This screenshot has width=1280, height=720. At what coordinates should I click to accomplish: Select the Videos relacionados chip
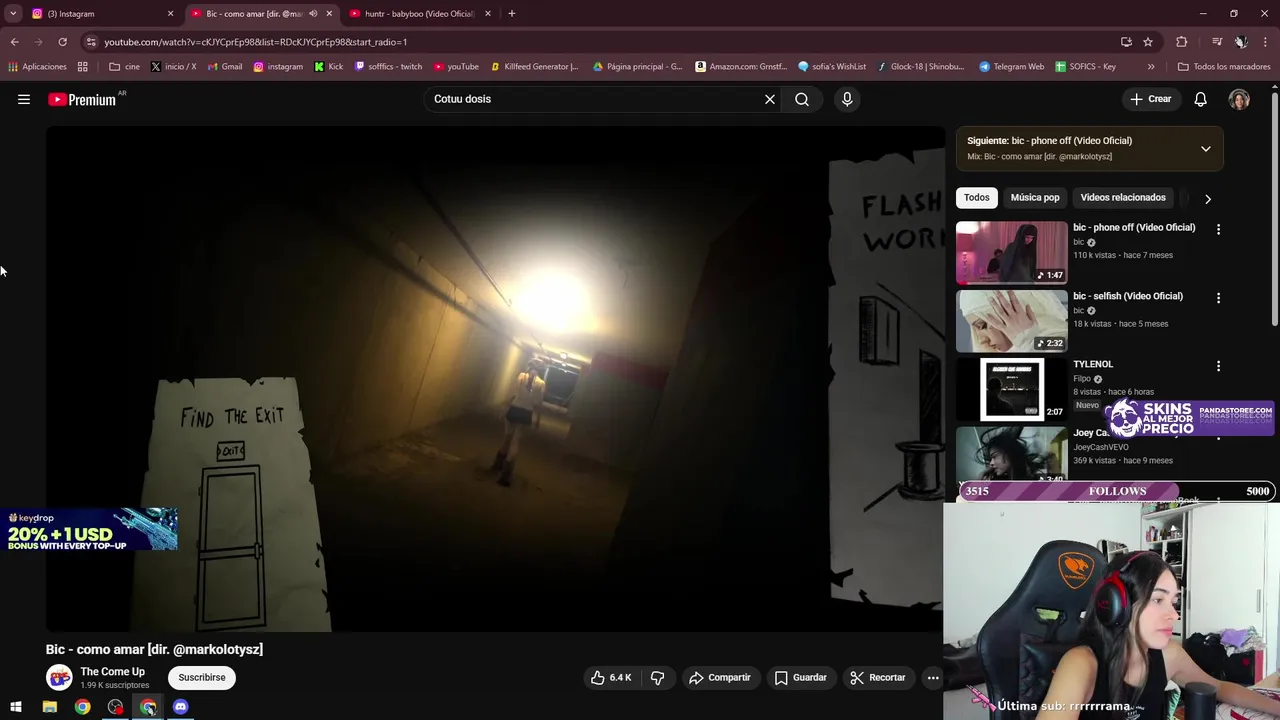(1123, 198)
